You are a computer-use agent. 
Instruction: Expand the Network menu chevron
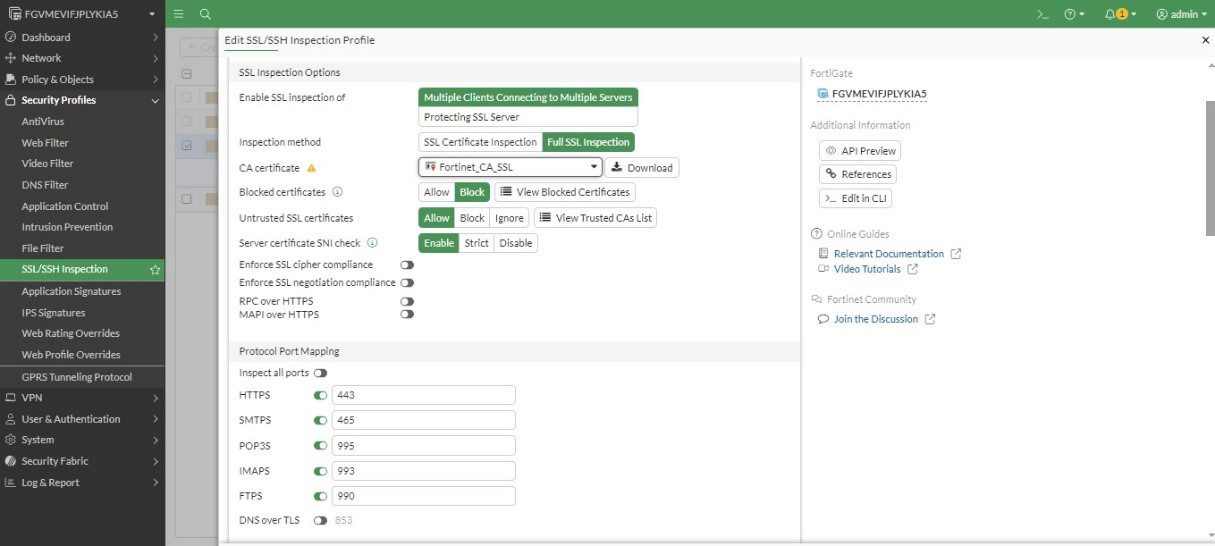point(155,58)
